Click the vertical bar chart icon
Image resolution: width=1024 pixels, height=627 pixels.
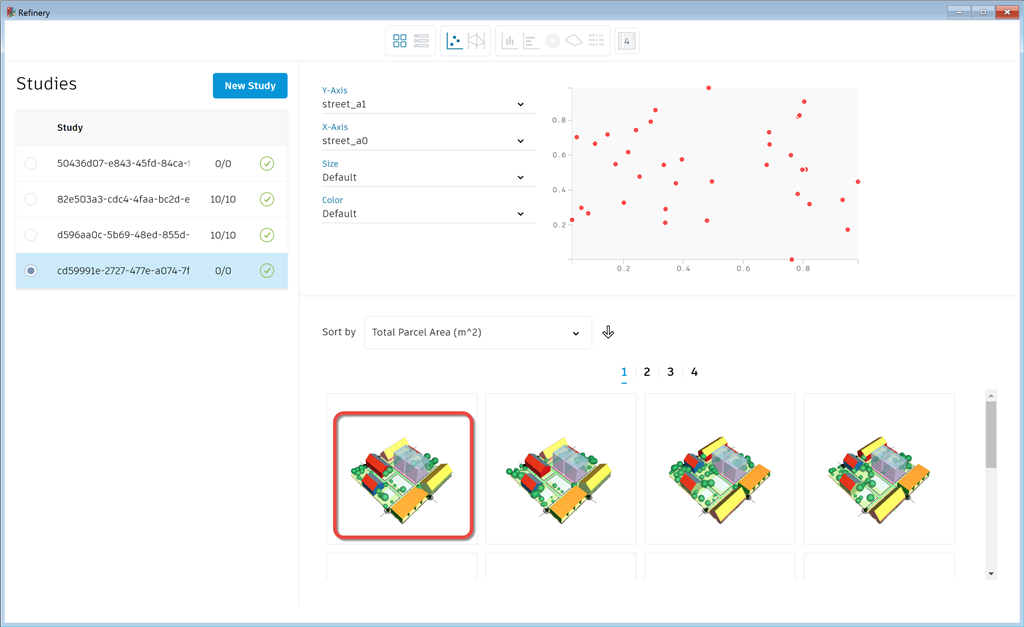509,41
